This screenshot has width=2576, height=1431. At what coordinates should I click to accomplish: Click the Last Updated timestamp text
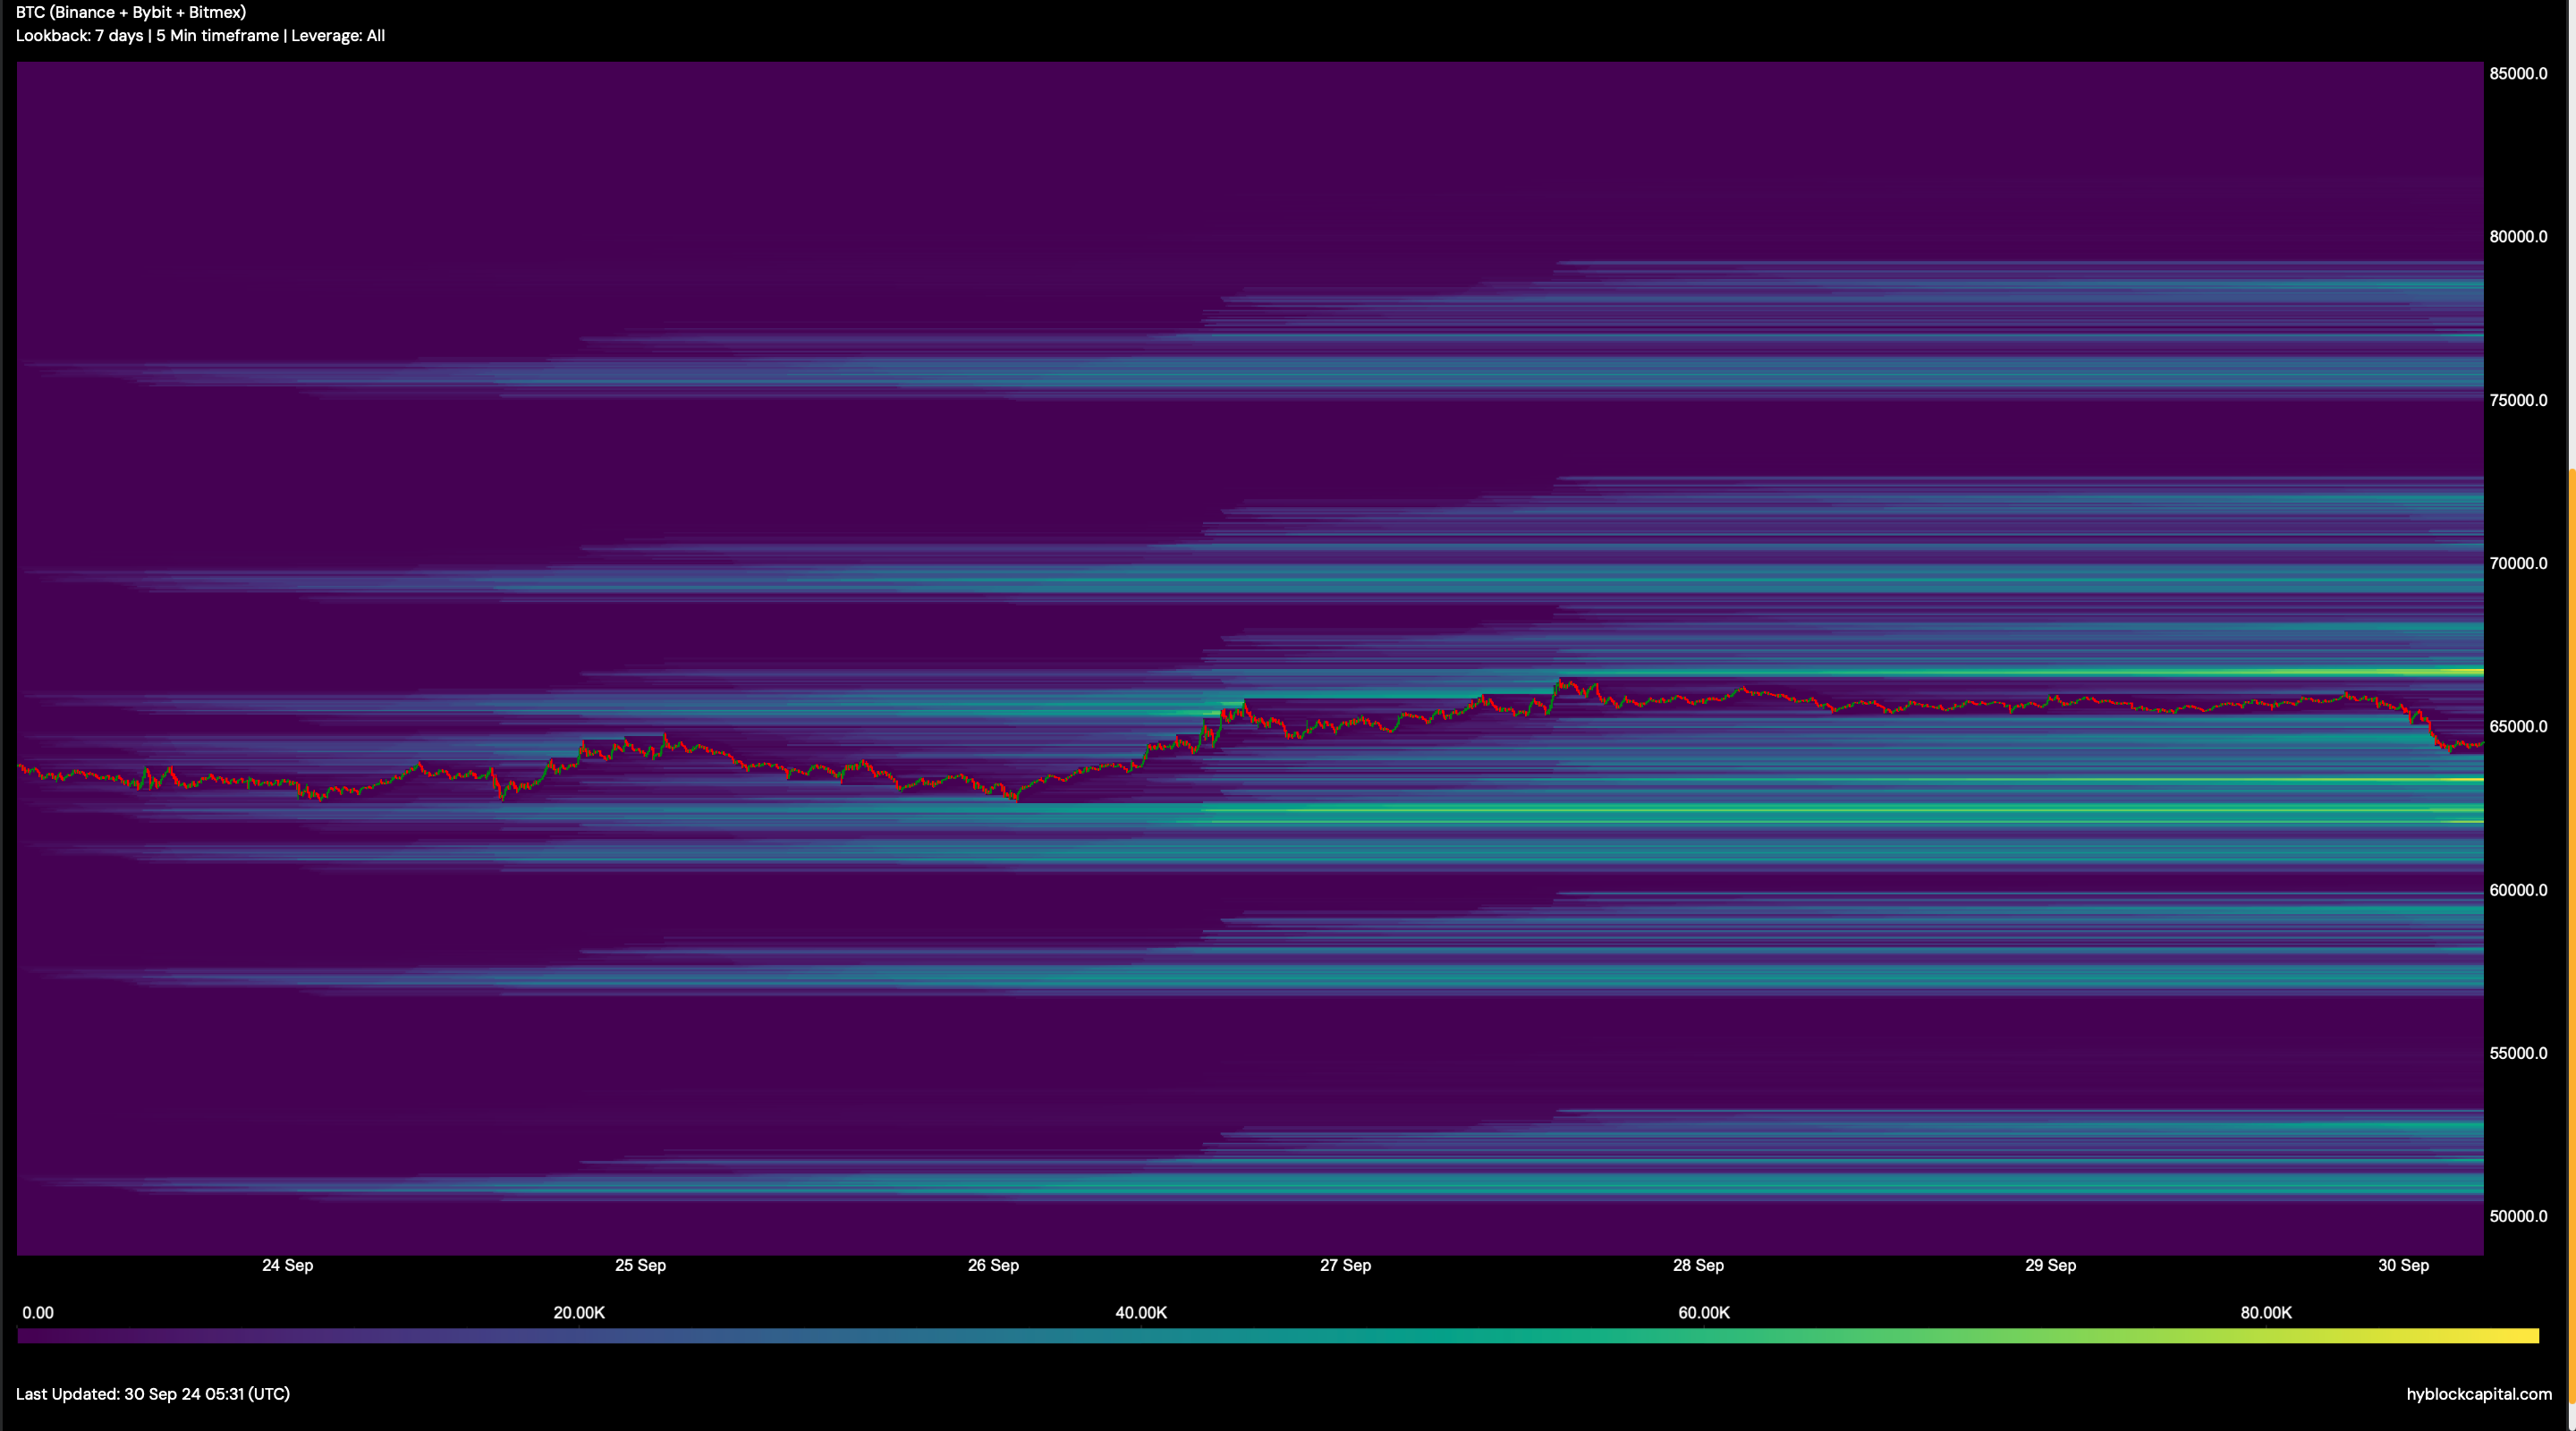[153, 1394]
